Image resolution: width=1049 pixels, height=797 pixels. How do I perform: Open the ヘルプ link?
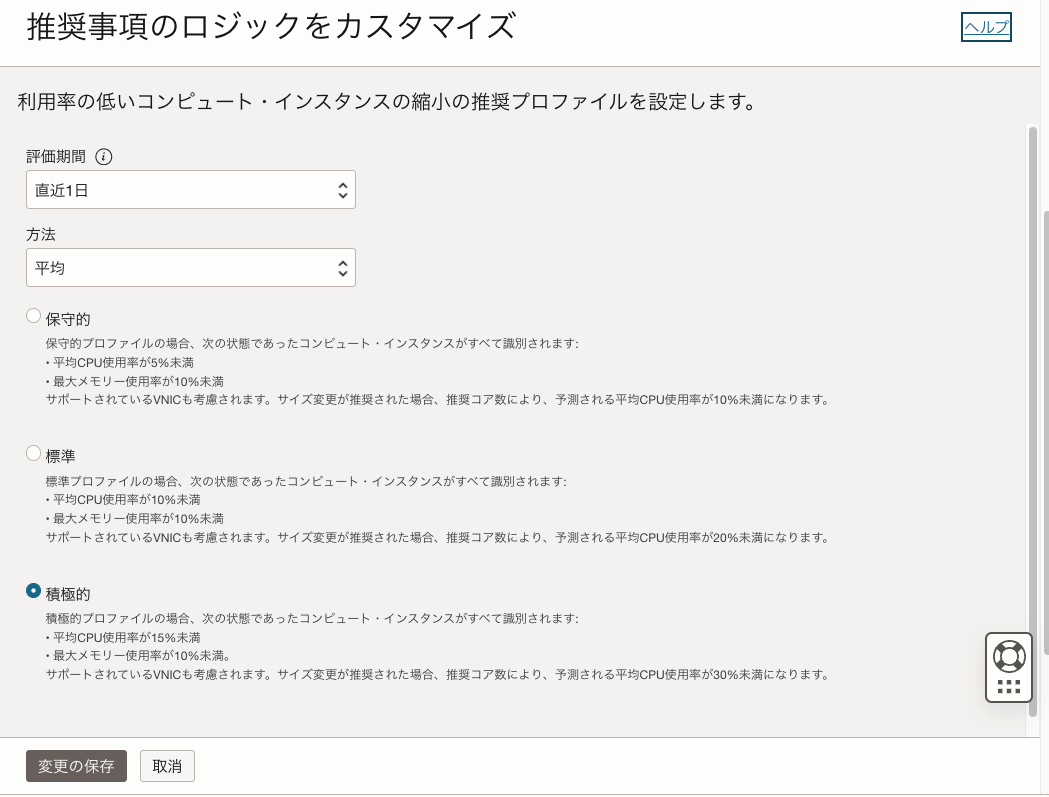985,26
